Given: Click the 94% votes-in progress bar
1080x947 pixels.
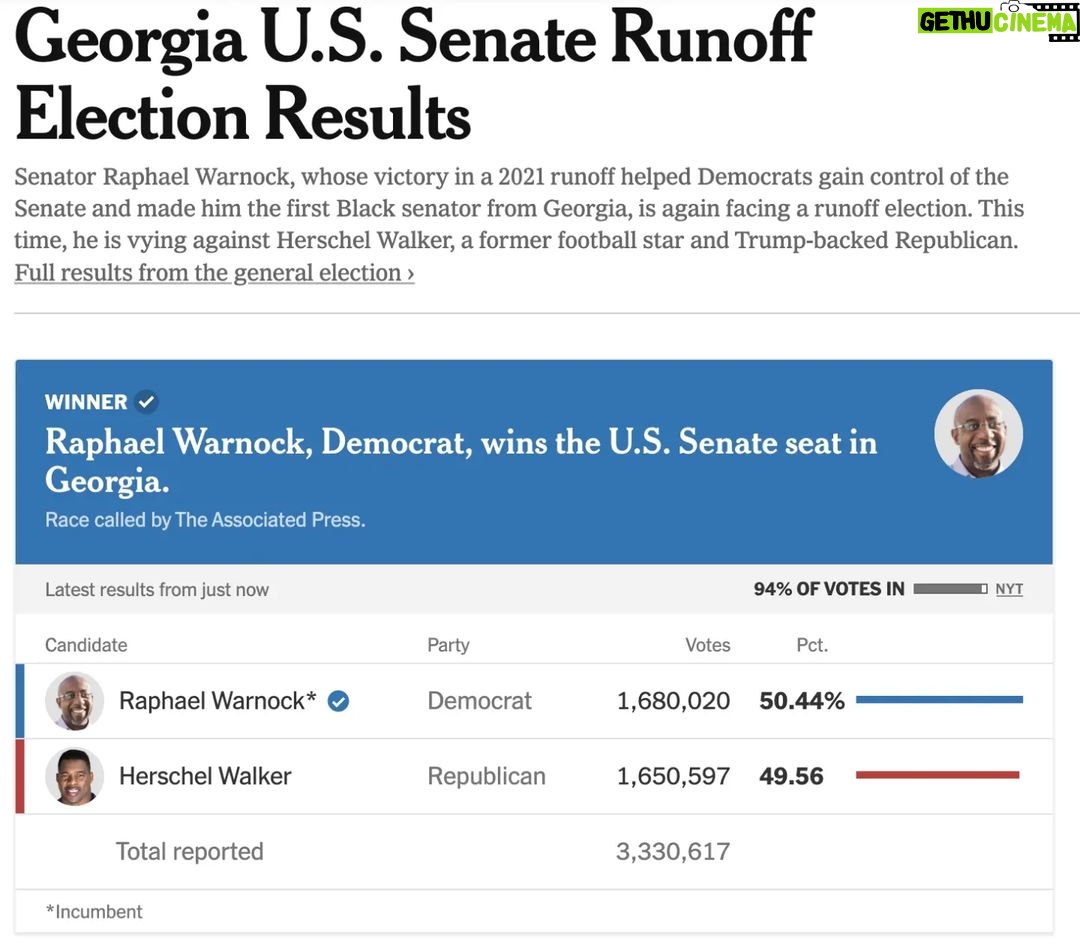Looking at the screenshot, I should point(951,589).
